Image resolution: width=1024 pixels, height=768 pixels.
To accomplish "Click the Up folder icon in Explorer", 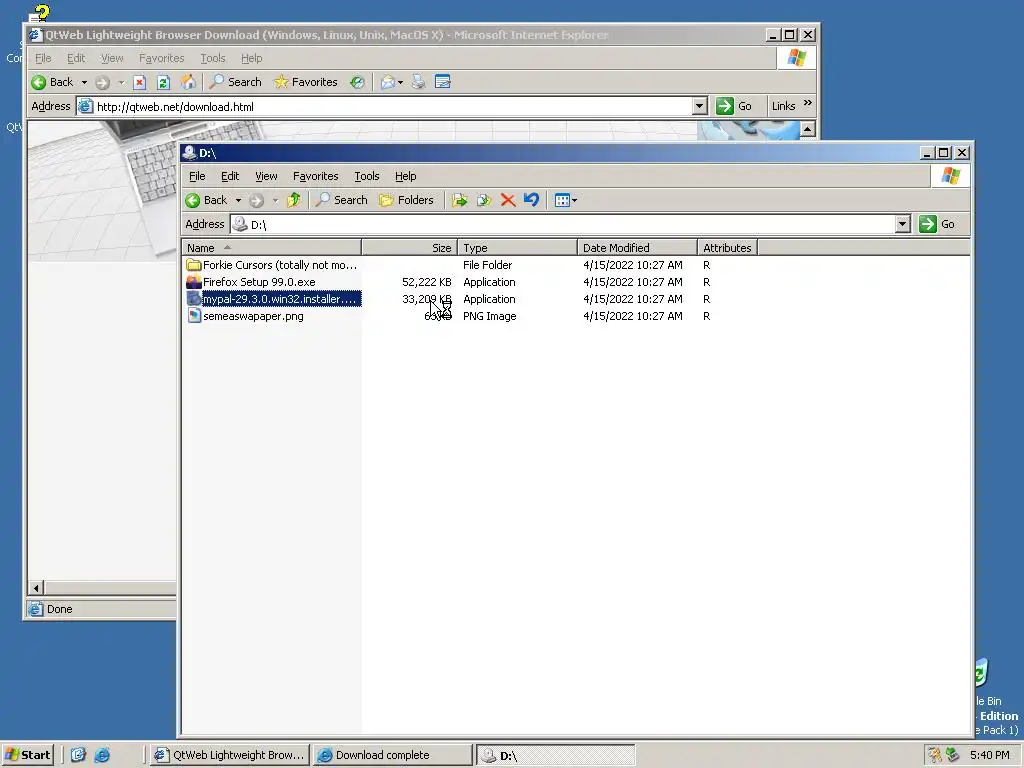I will tap(294, 200).
